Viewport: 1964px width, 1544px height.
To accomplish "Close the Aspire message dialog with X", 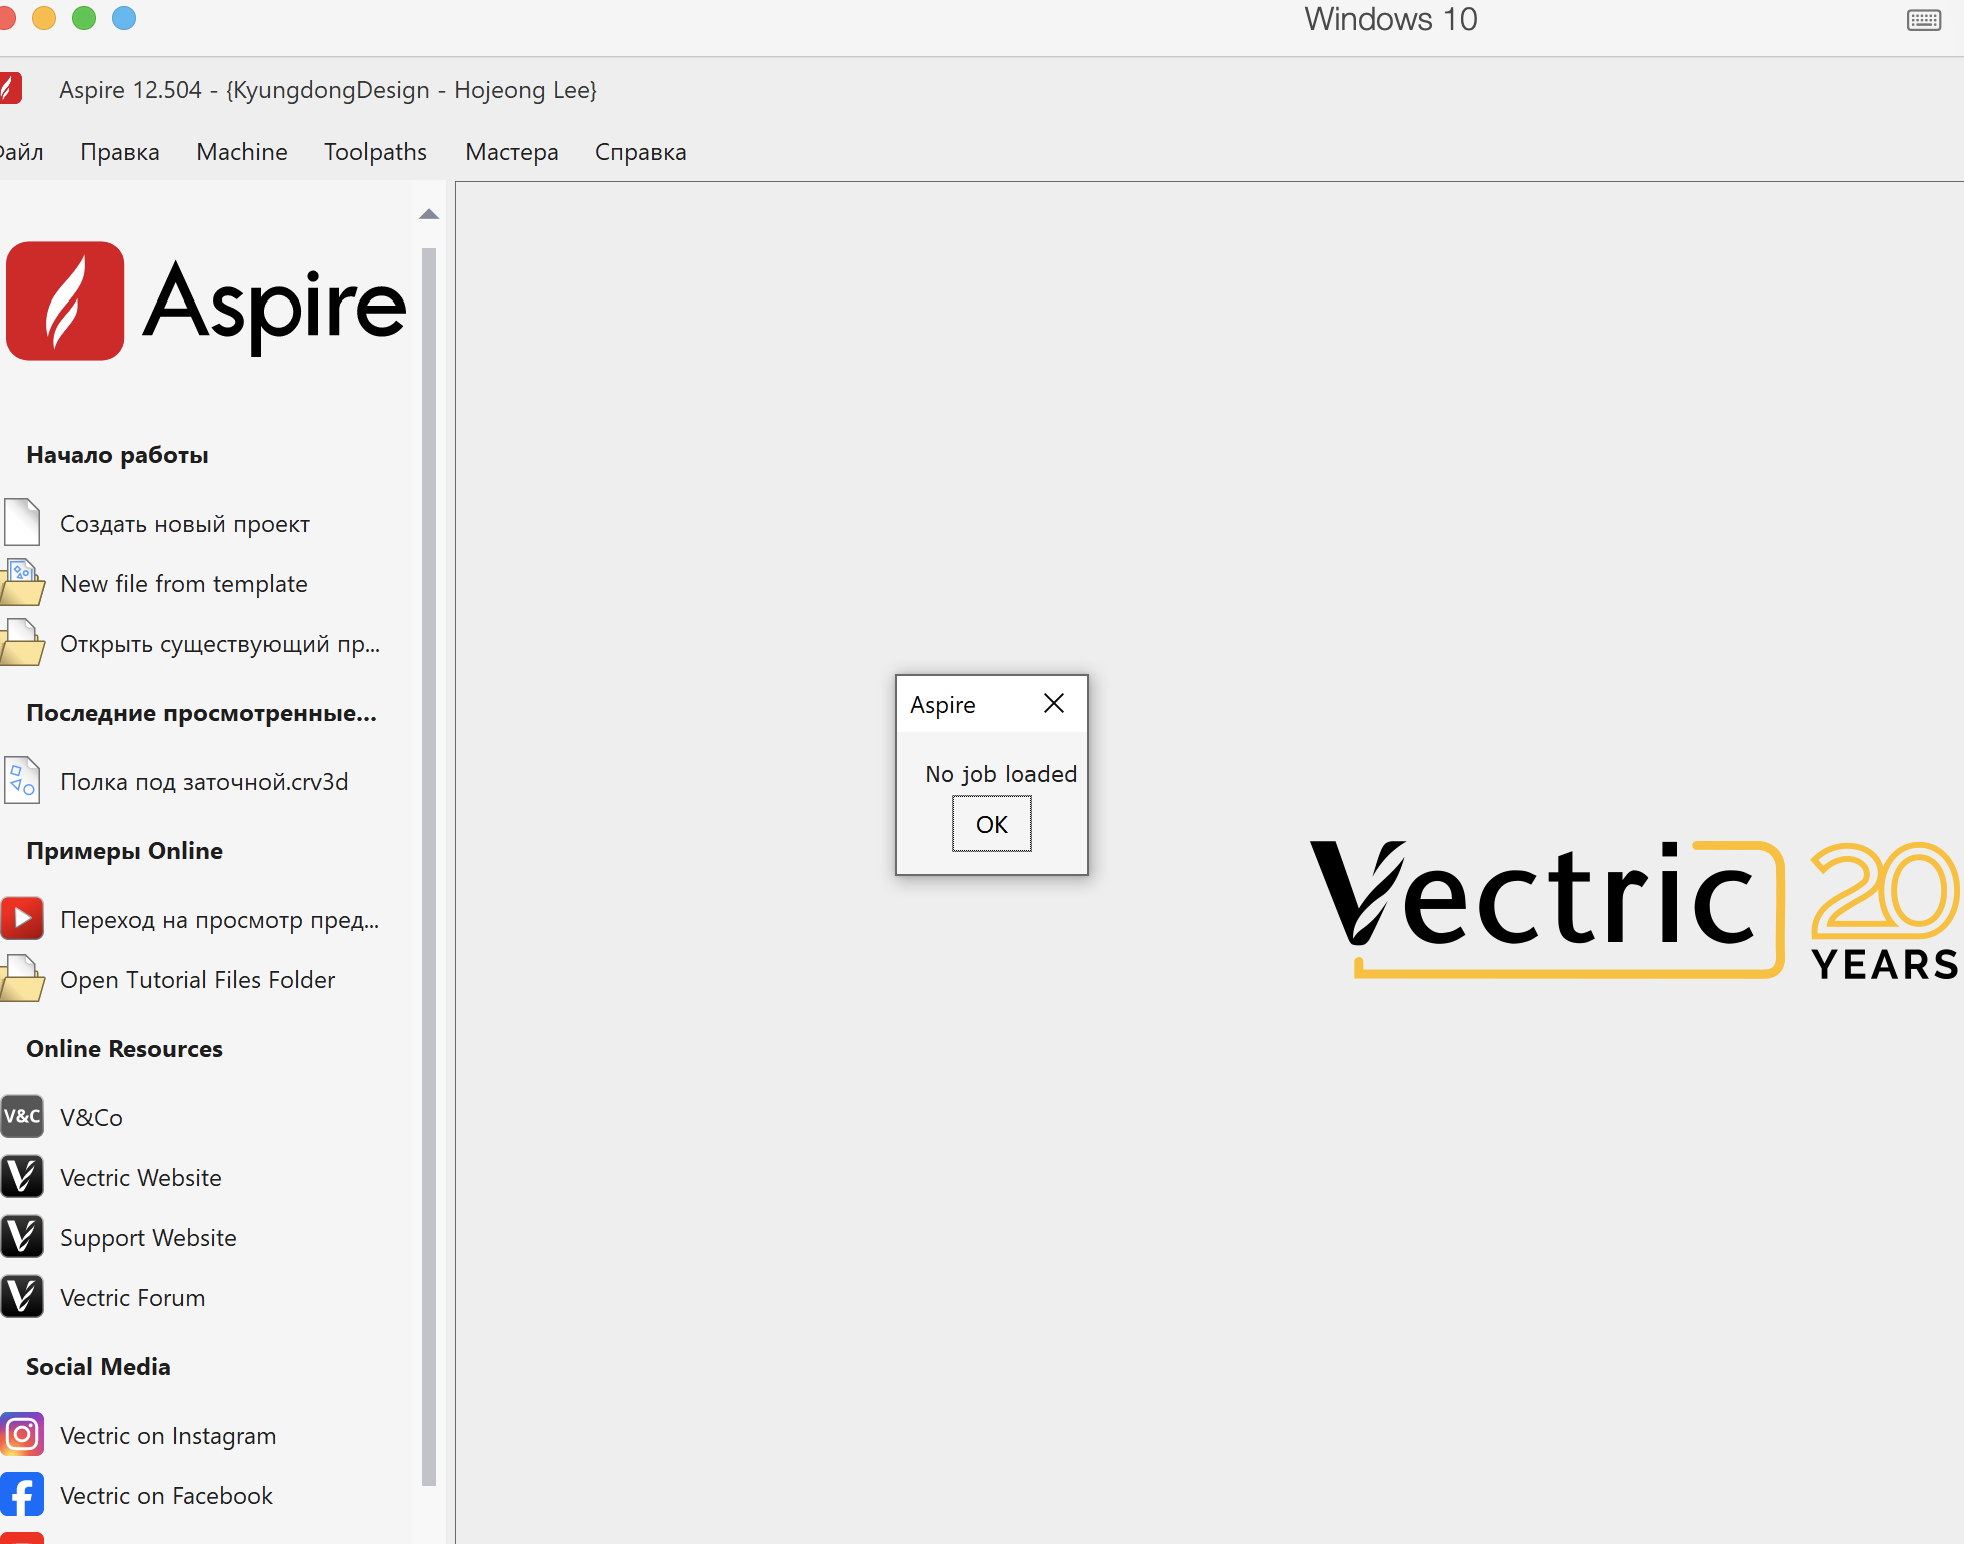I will pyautogui.click(x=1053, y=704).
